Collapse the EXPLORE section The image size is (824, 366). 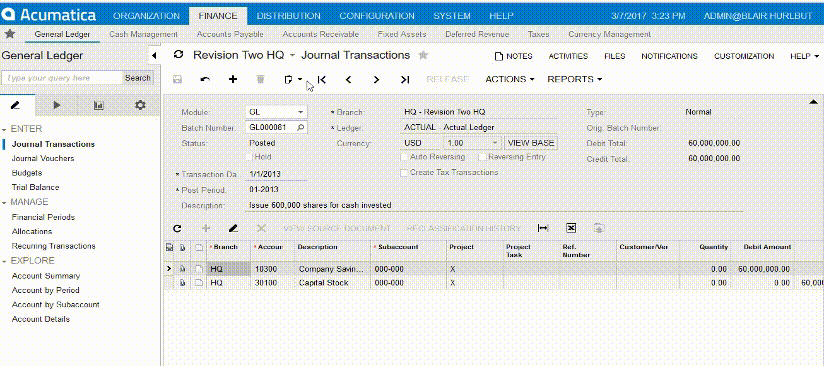tap(4, 261)
